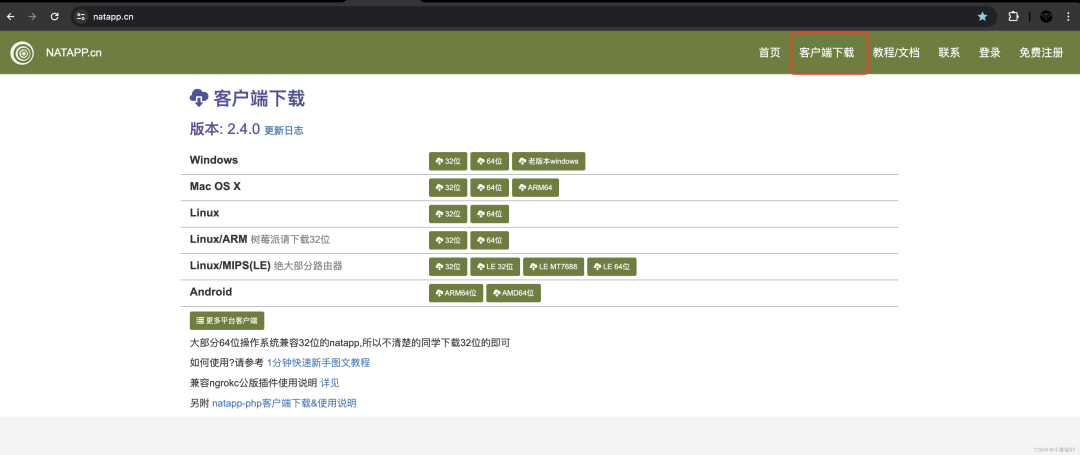This screenshot has width=1080, height=455.
Task: Download Mac OS X 64位 client
Action: tap(489, 187)
